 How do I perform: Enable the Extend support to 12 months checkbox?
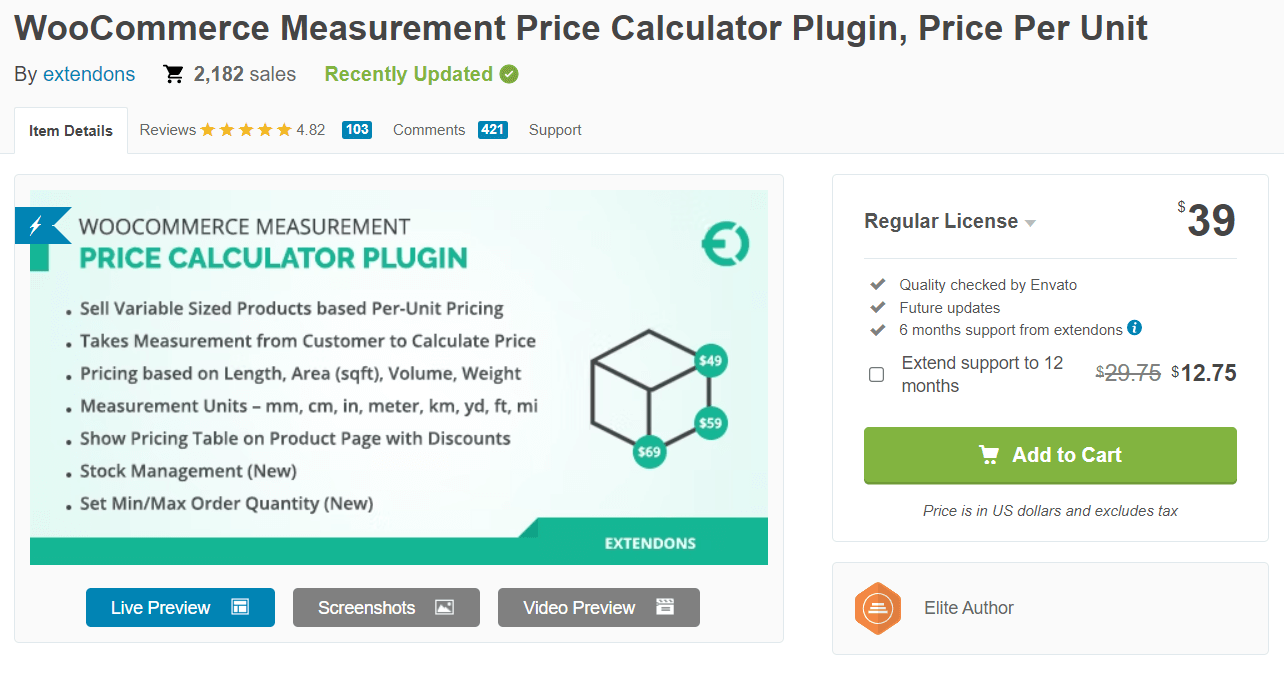(876, 374)
